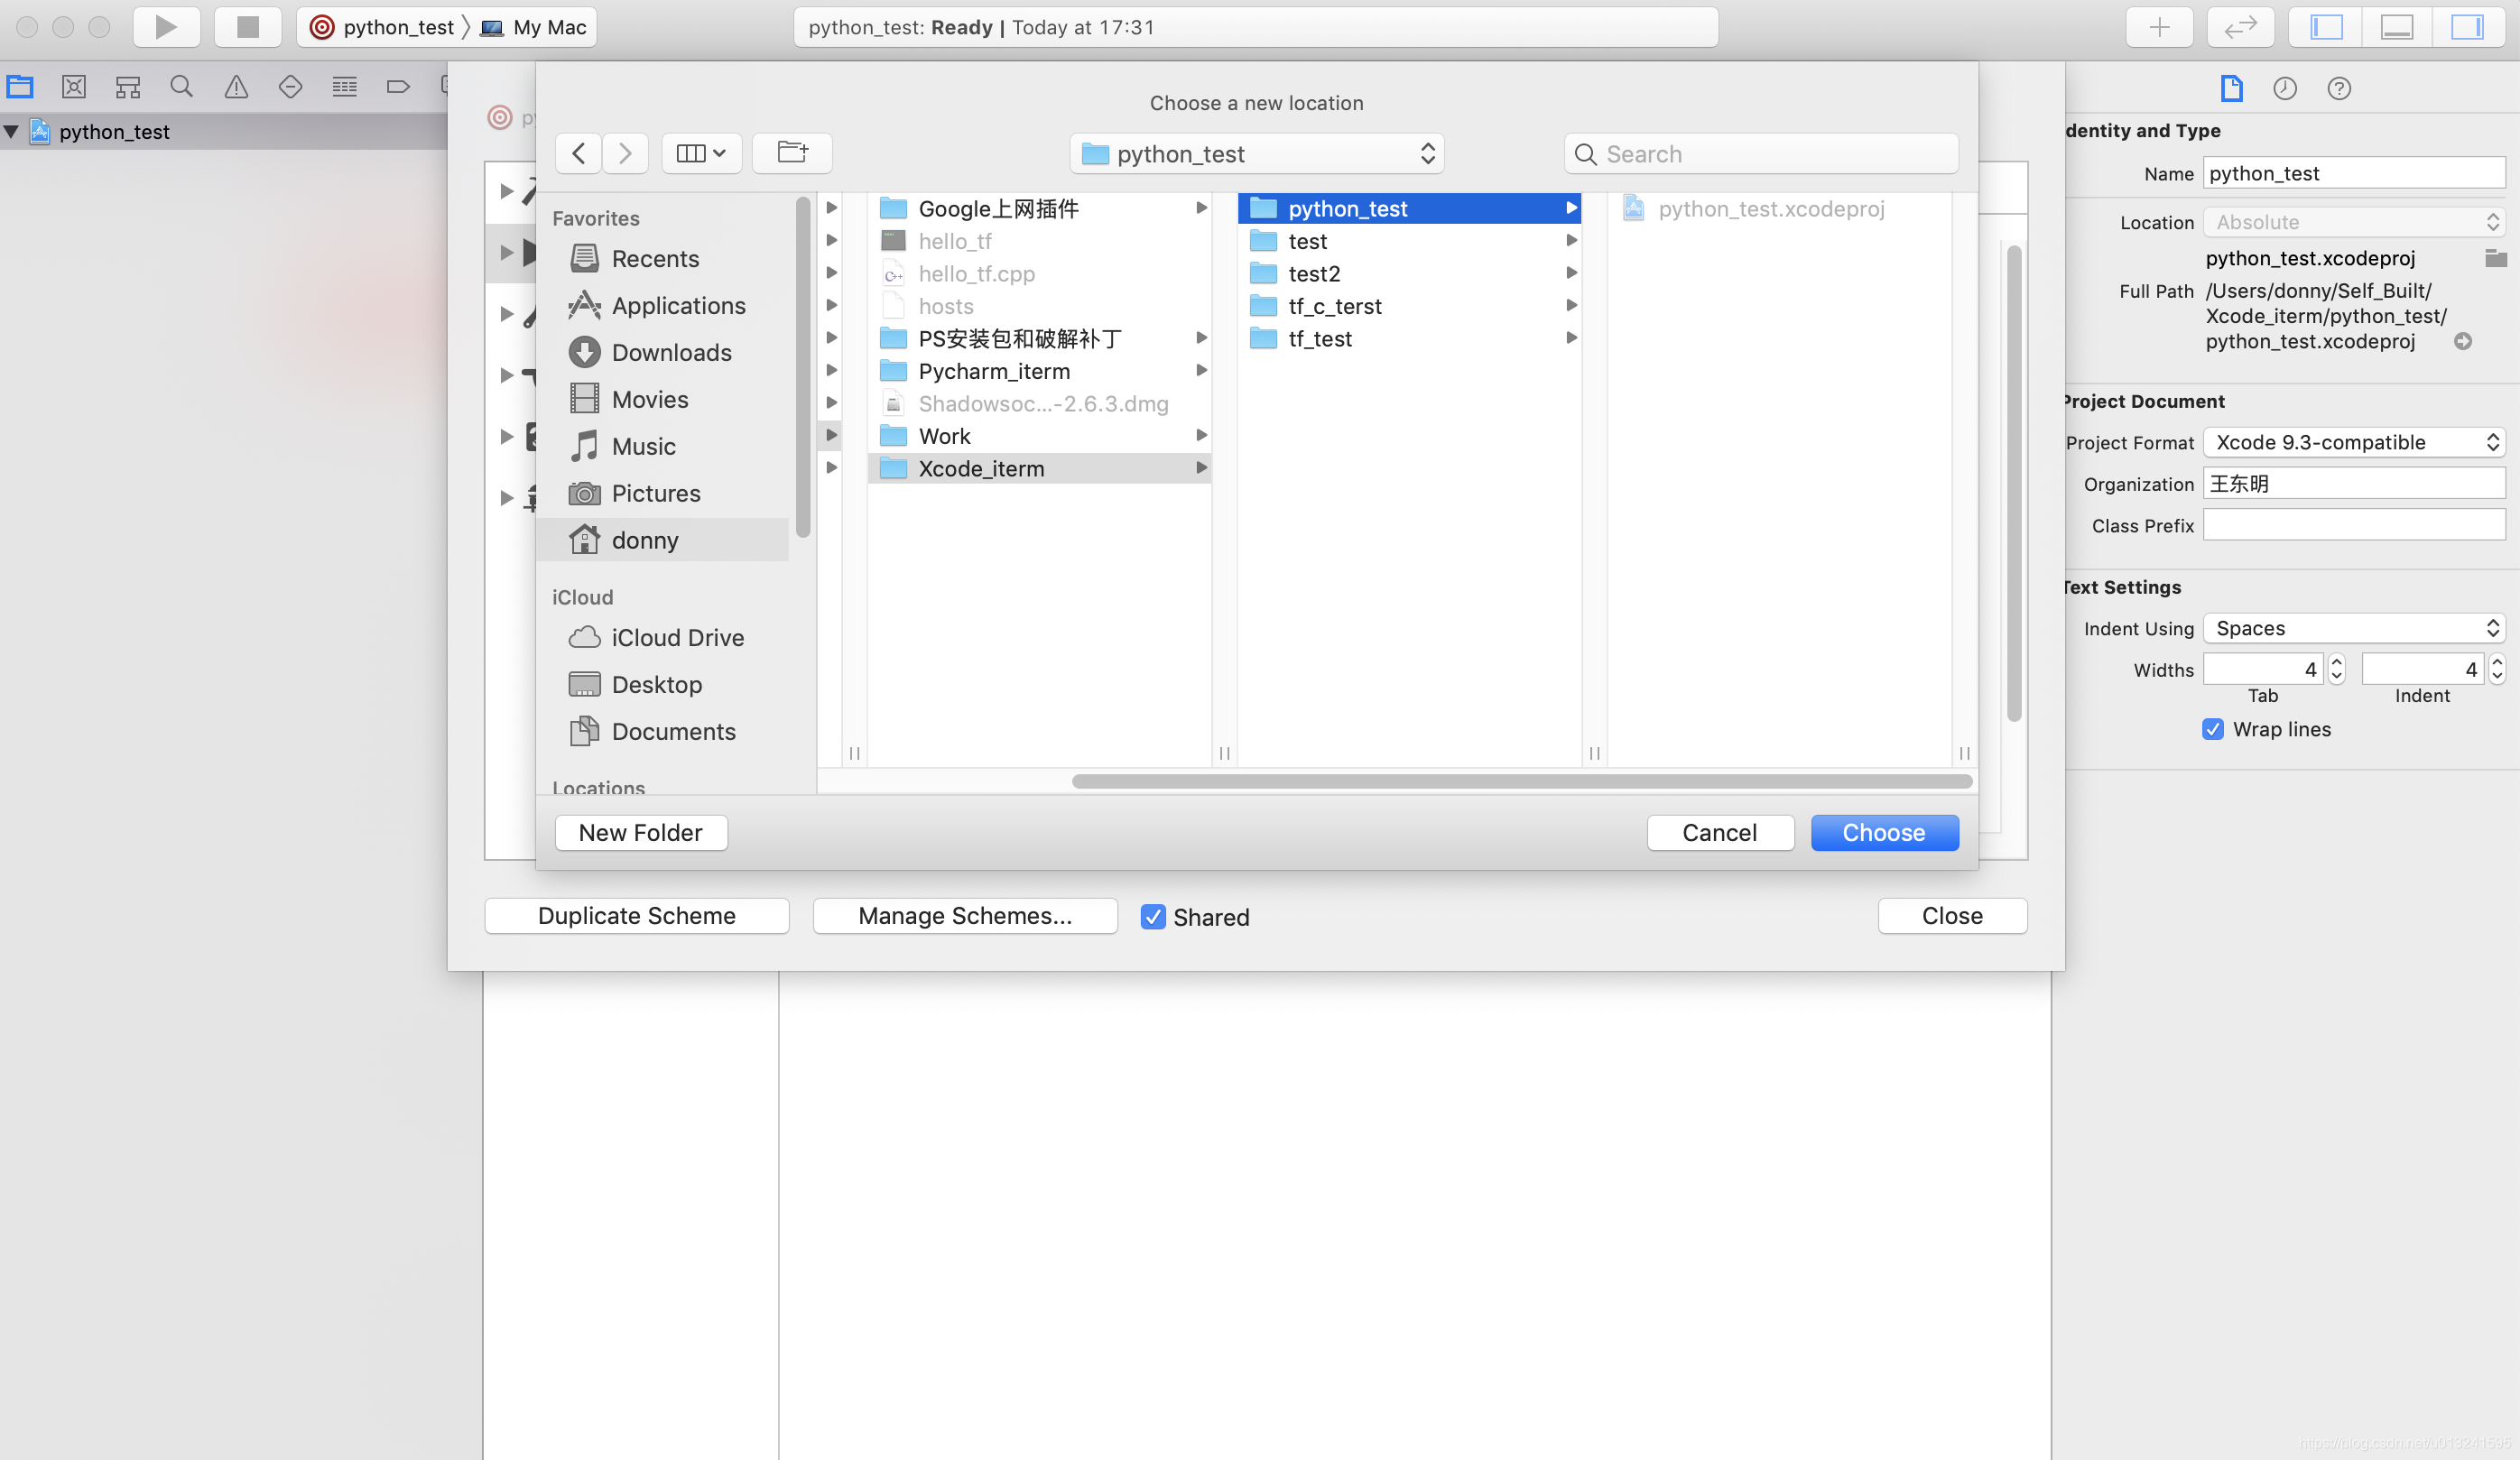
Task: Open the Project navigator icon
Action: pos(20,87)
